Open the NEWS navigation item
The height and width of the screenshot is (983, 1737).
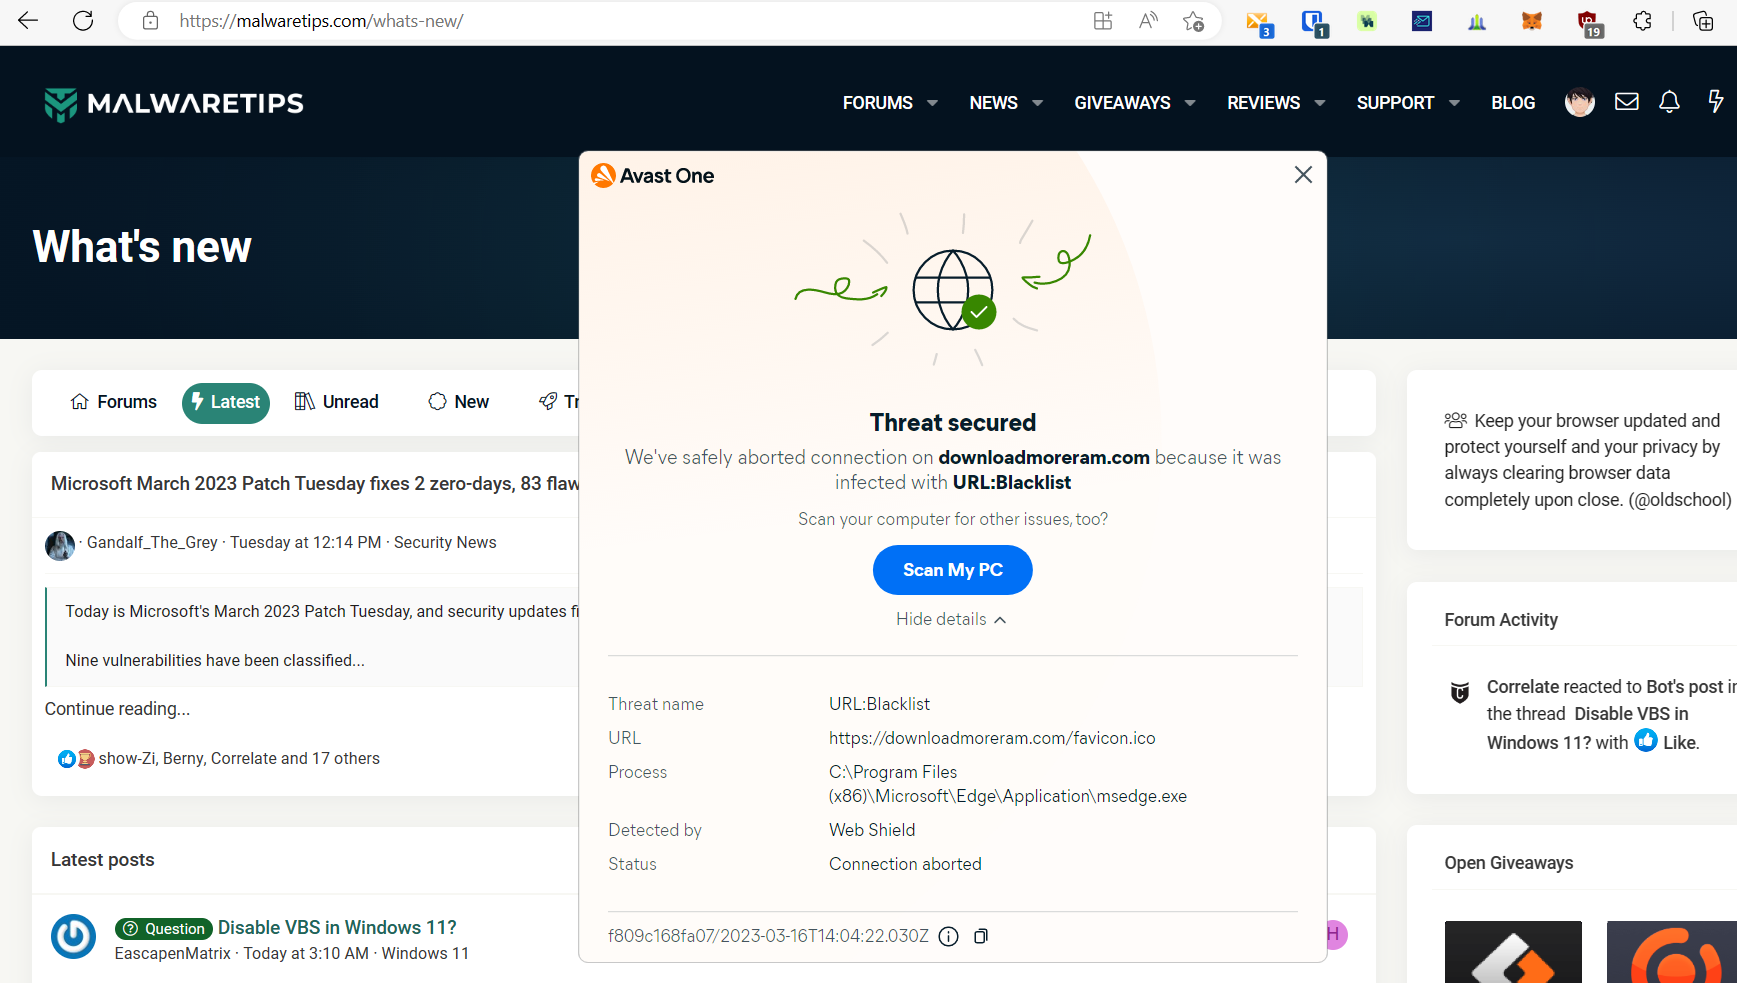pyautogui.click(x=994, y=103)
